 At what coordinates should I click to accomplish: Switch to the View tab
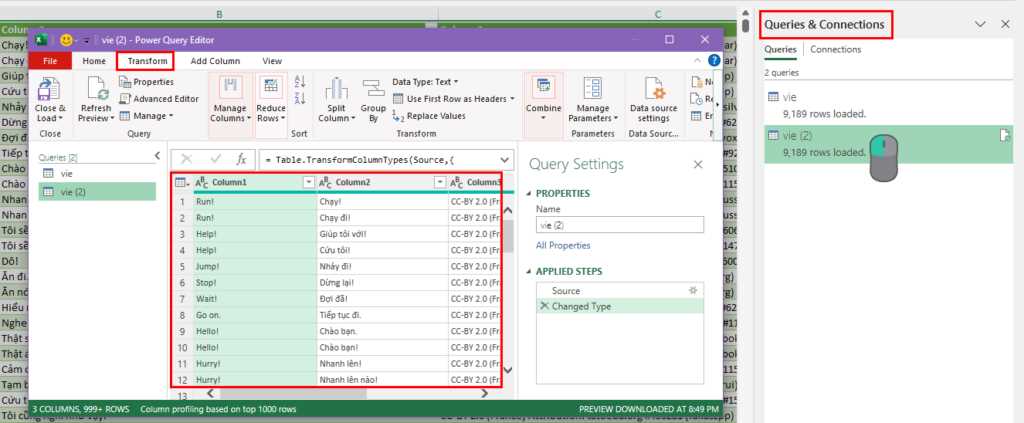(272, 61)
